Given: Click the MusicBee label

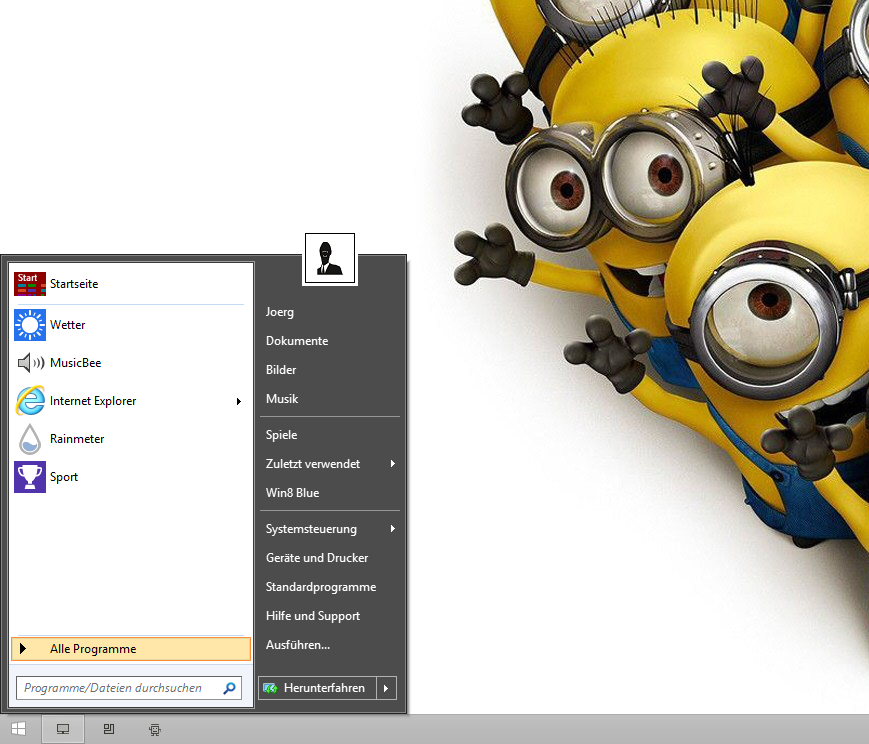Looking at the screenshot, I should coord(76,363).
